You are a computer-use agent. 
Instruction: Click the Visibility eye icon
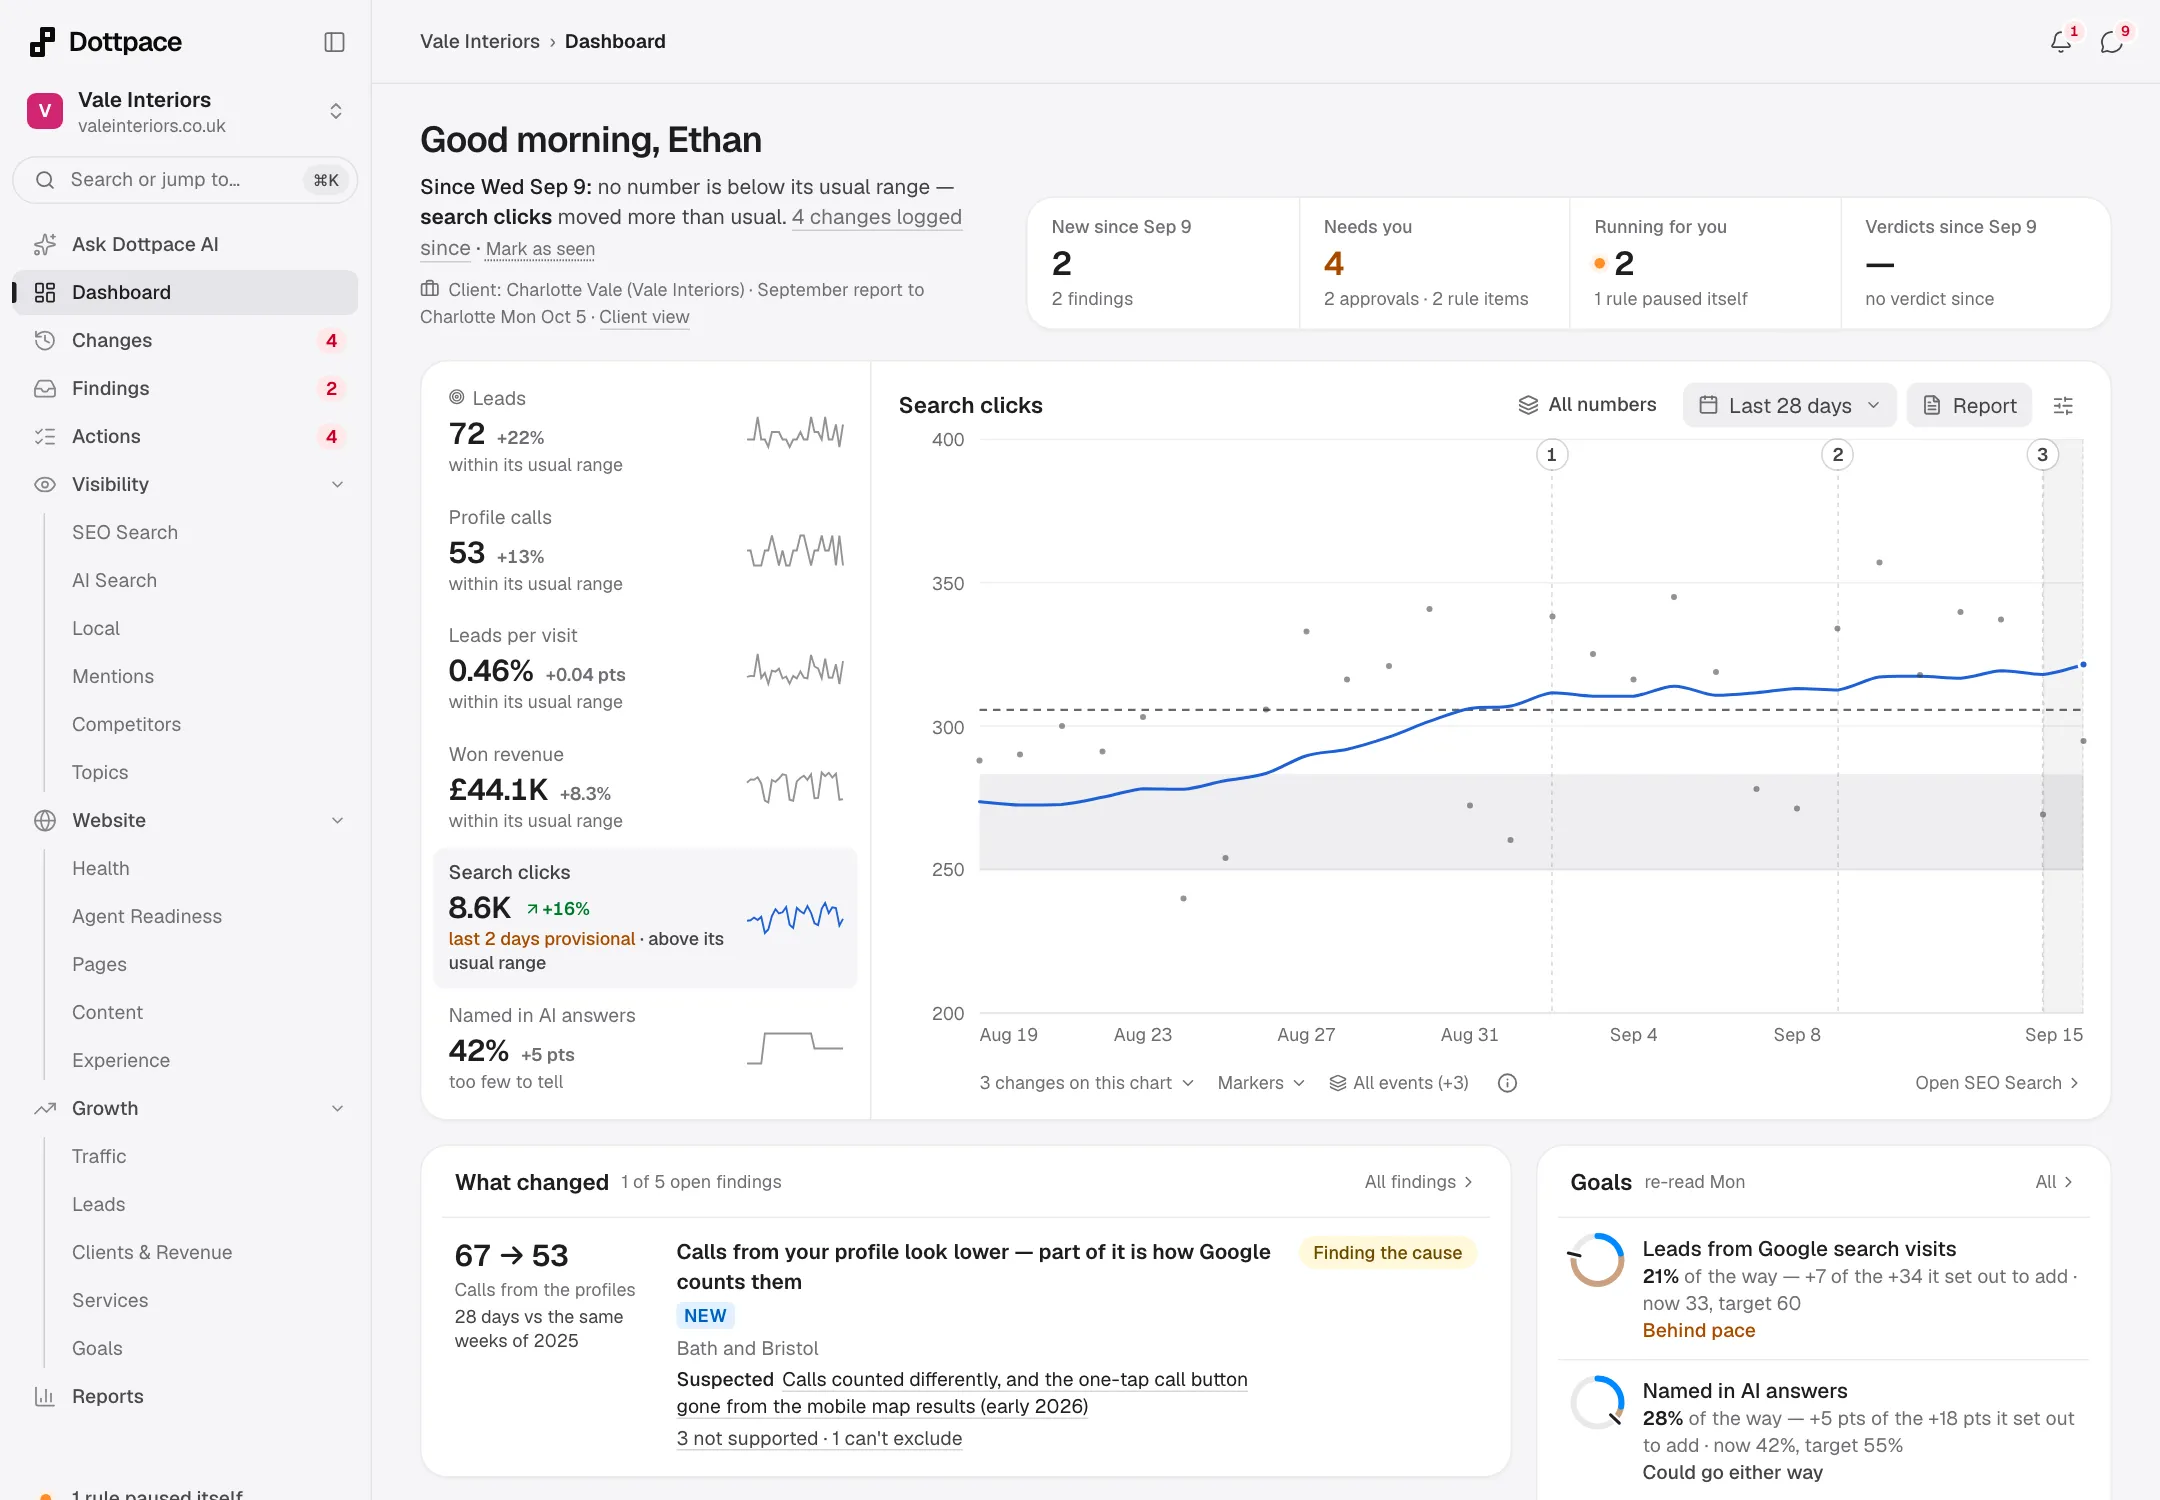coord(45,485)
